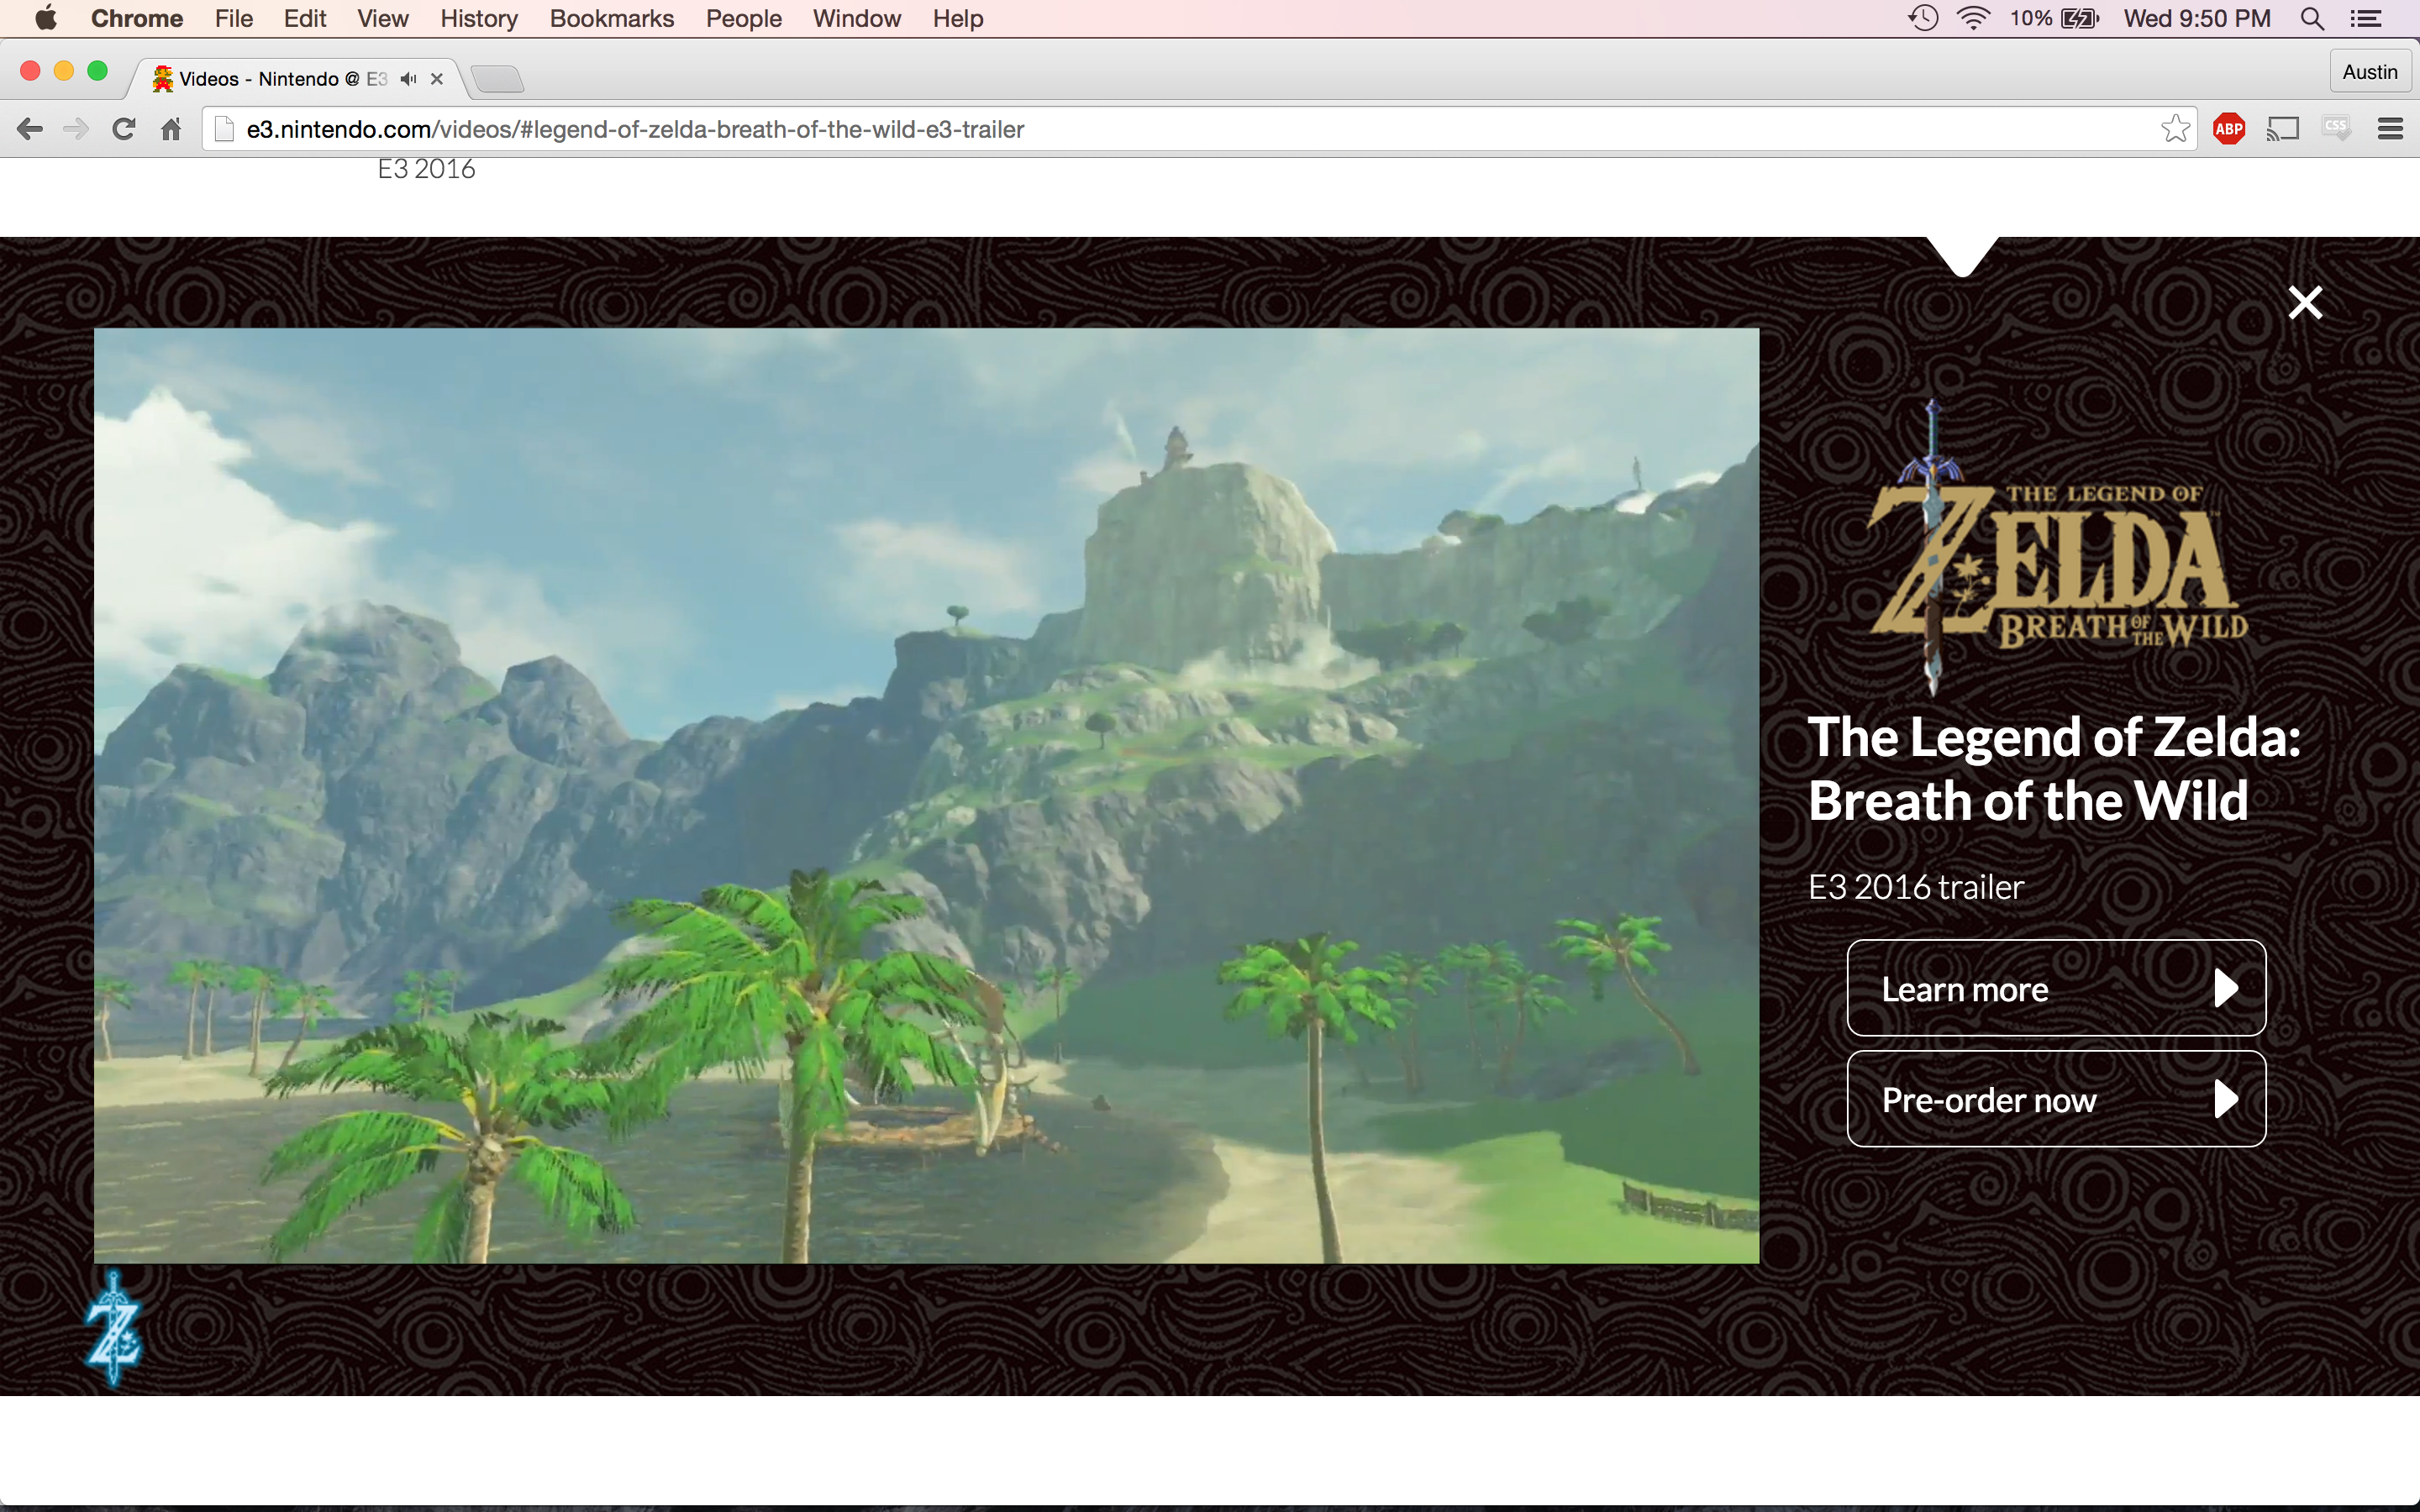Click the e3.nintendo.com address bar
The image size is (2420, 1512).
tap(1100, 129)
